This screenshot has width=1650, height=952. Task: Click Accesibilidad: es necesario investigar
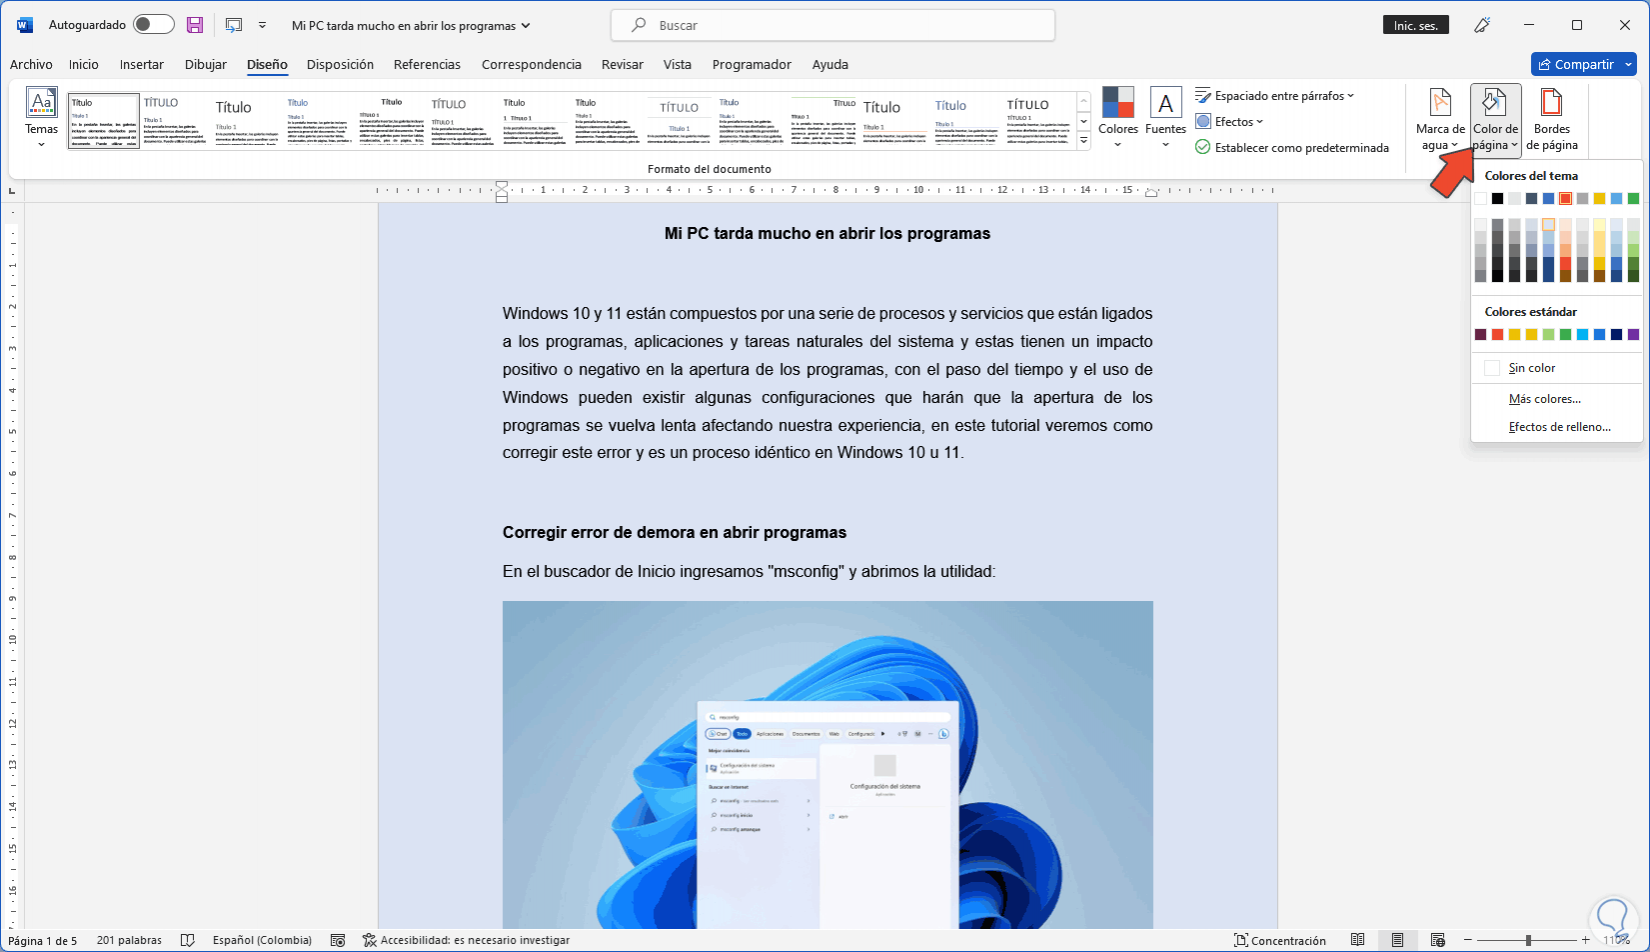tap(466, 940)
